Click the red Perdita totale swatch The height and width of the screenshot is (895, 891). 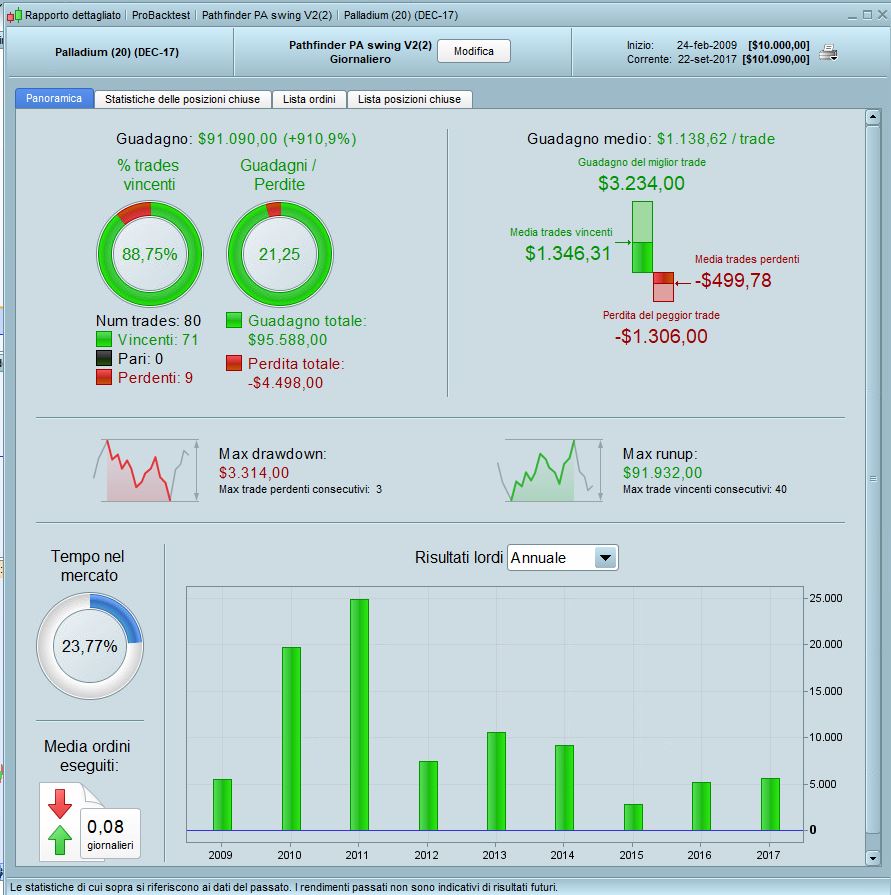click(x=234, y=363)
